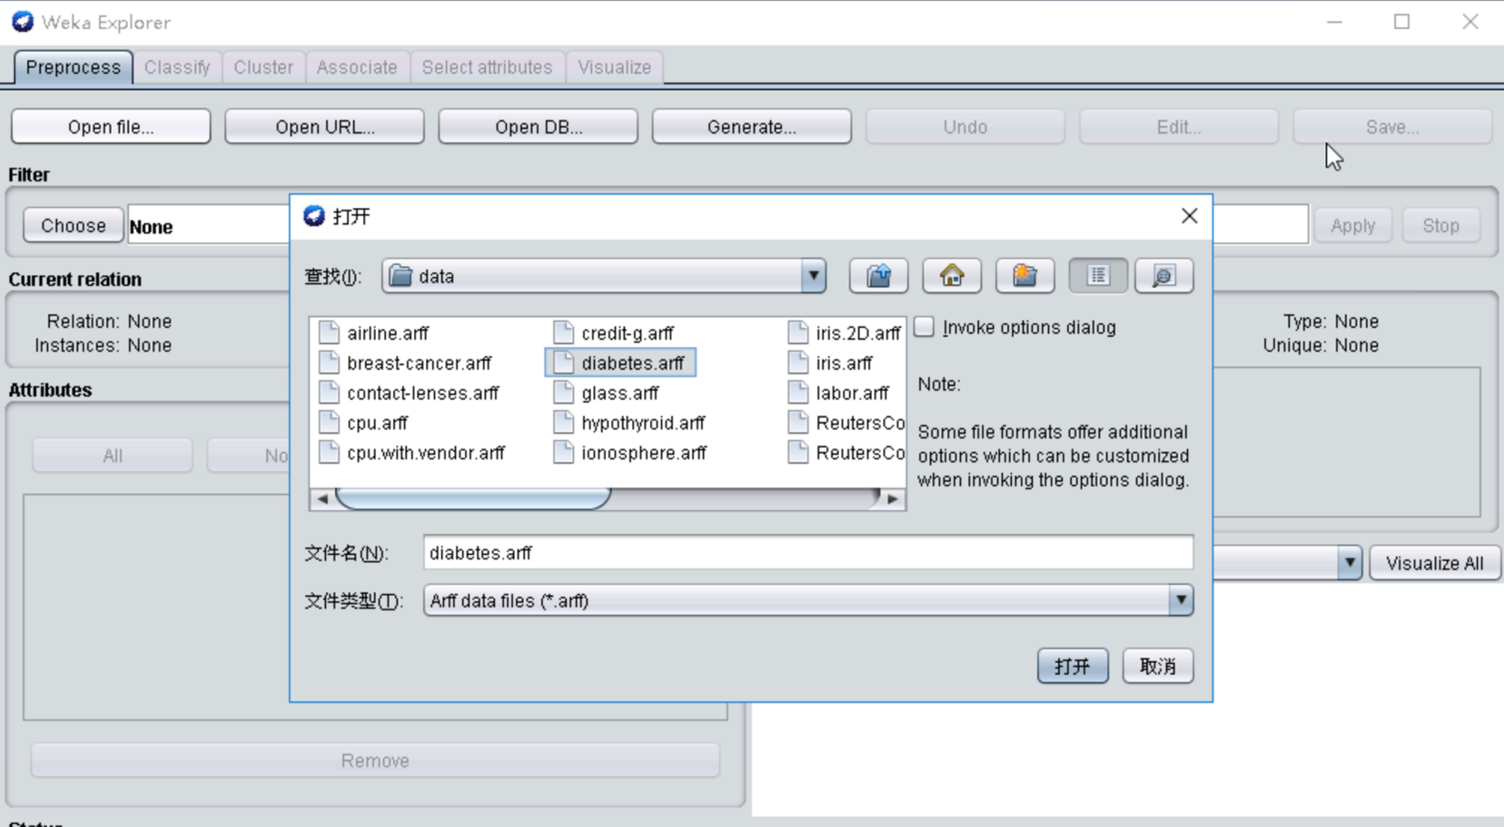Select the airline.arff file icon
Image resolution: width=1504 pixels, height=827 pixels.
tap(329, 333)
